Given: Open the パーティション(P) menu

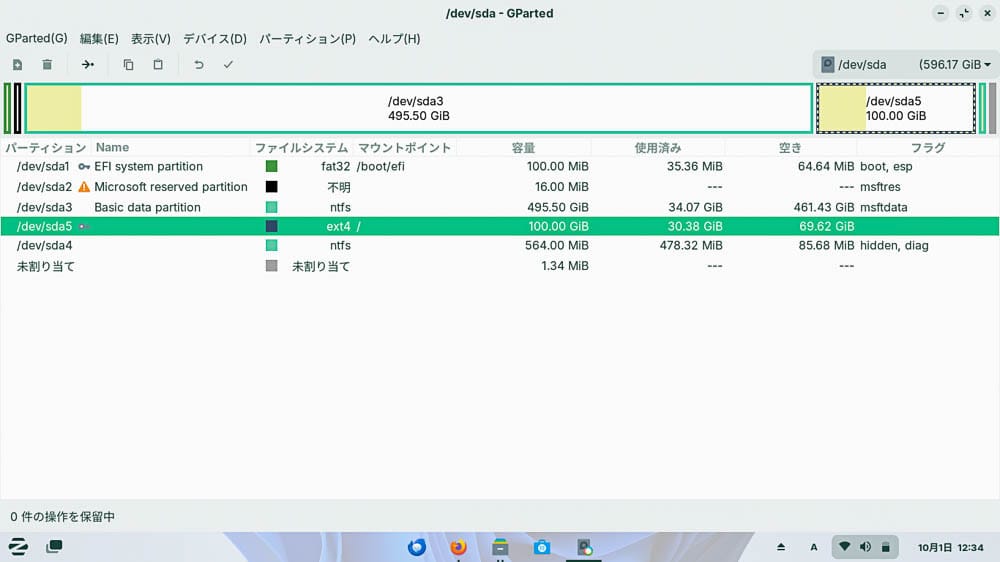Looking at the screenshot, I should pyautogui.click(x=307, y=39).
